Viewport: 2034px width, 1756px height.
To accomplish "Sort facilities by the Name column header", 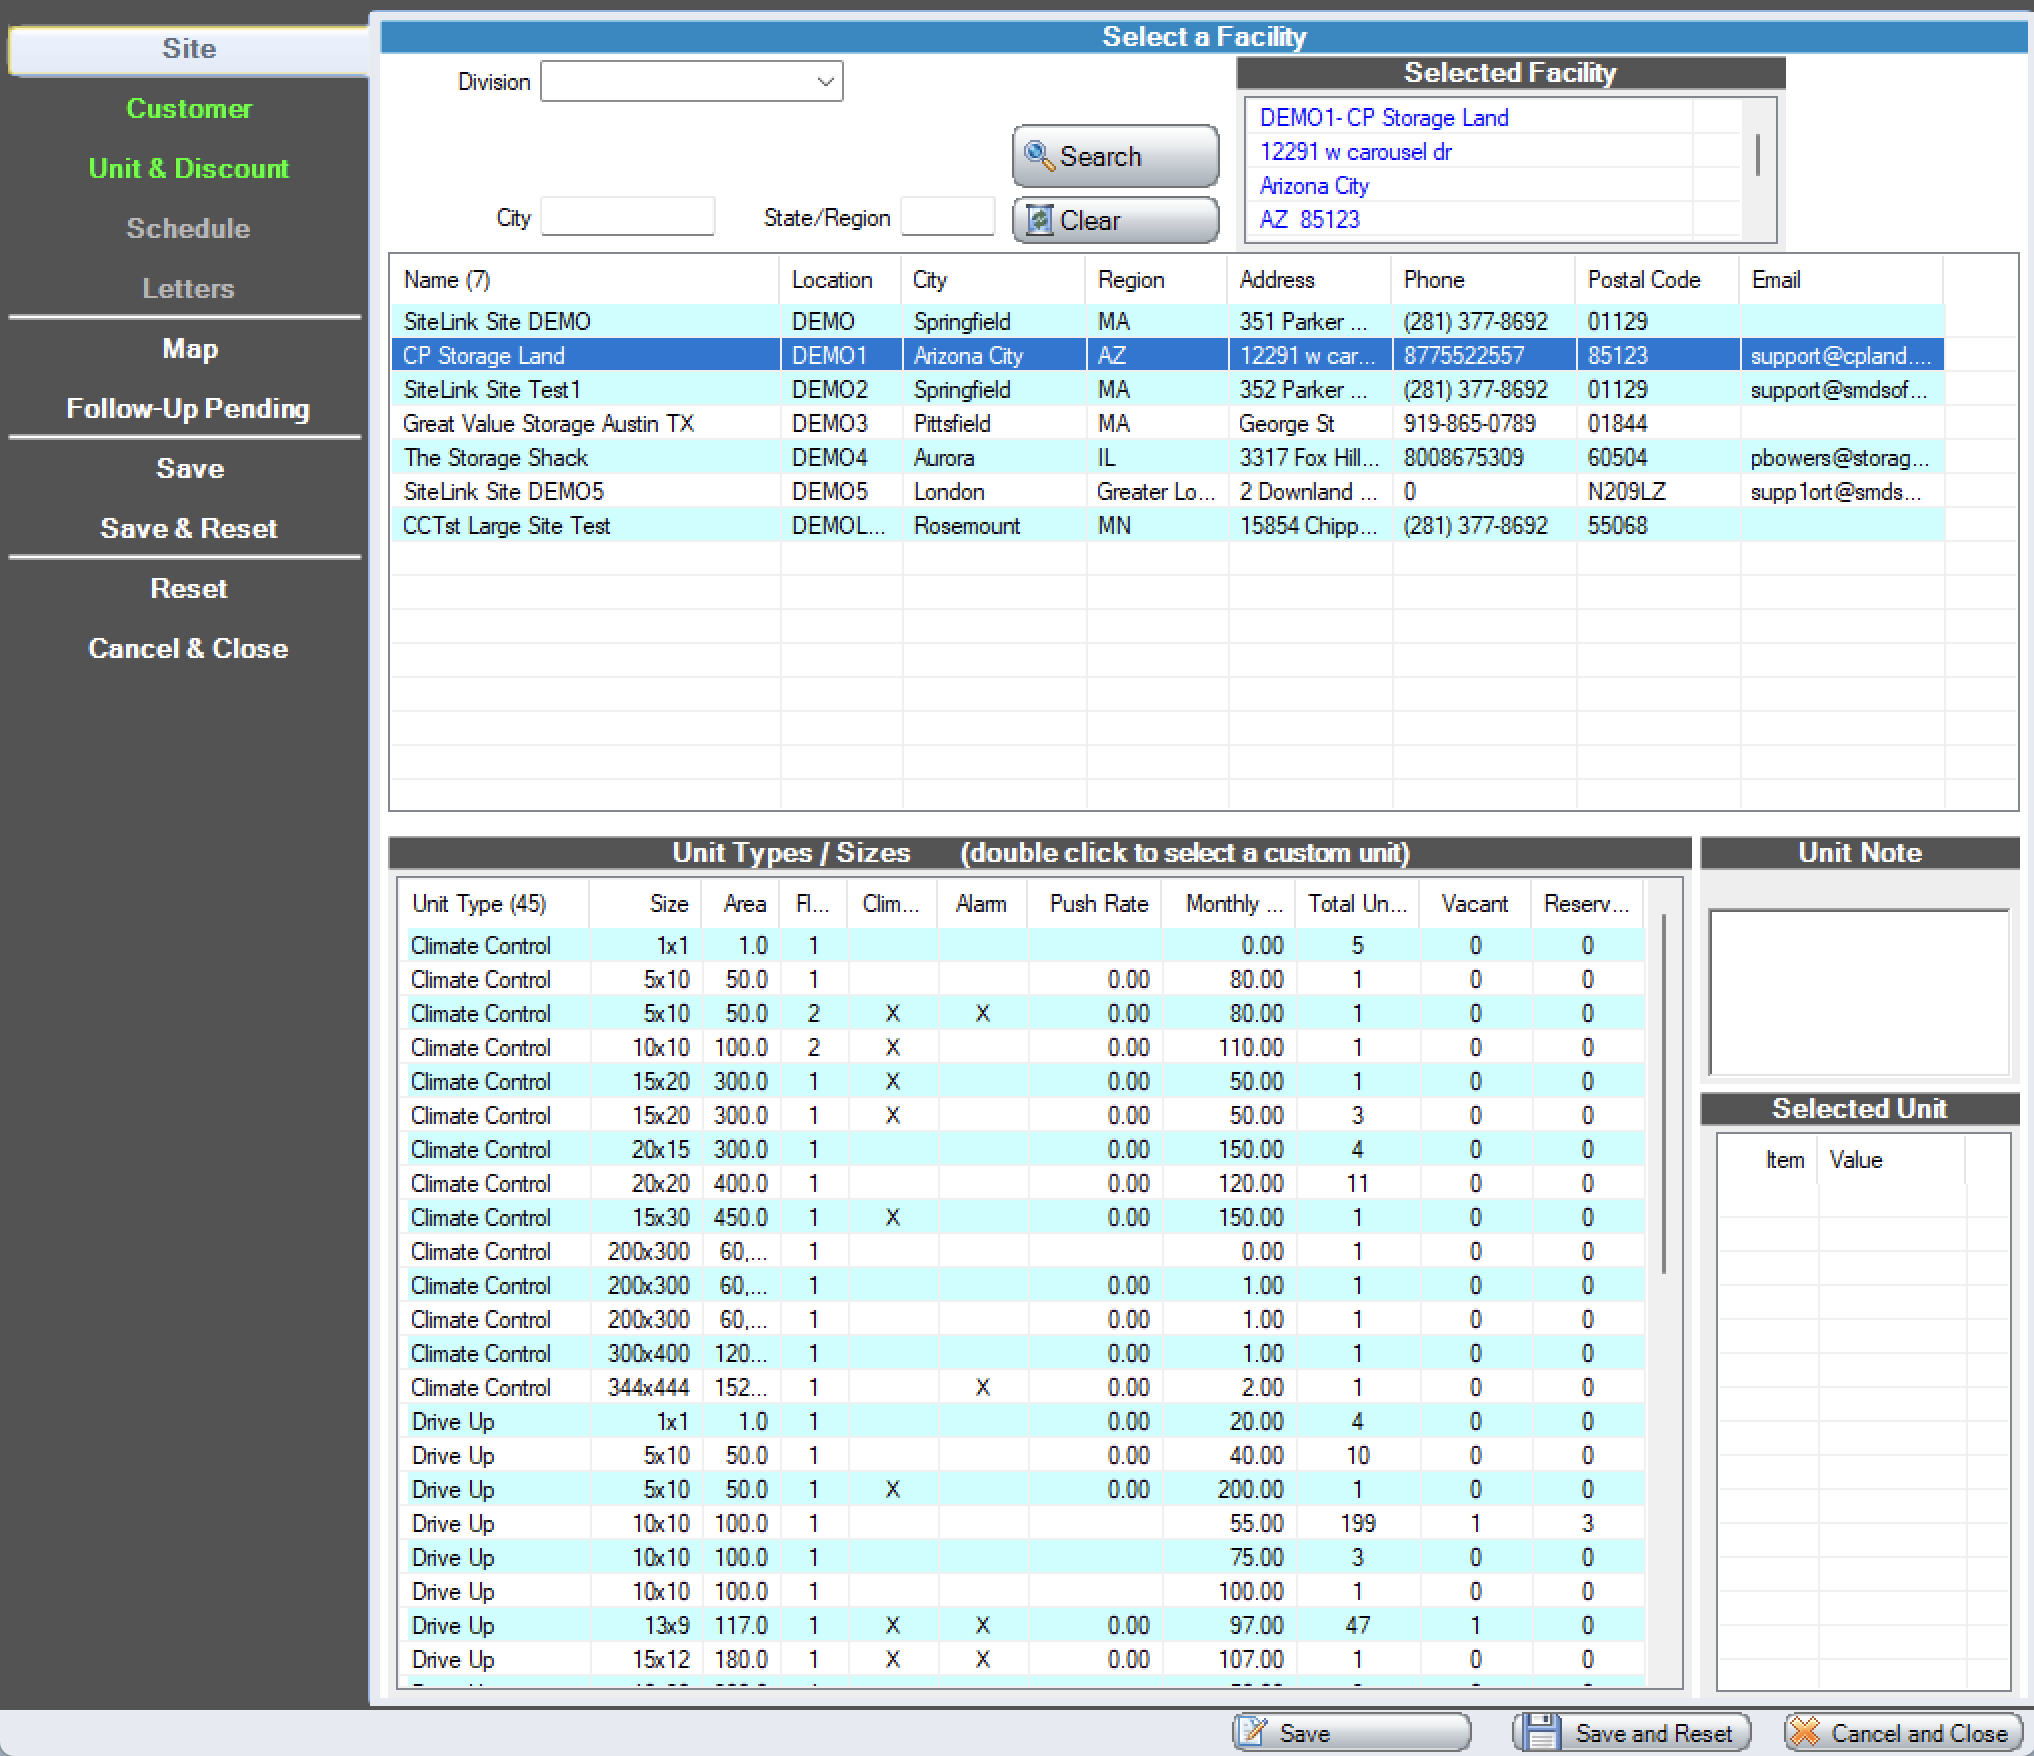I will pyautogui.click(x=445, y=280).
